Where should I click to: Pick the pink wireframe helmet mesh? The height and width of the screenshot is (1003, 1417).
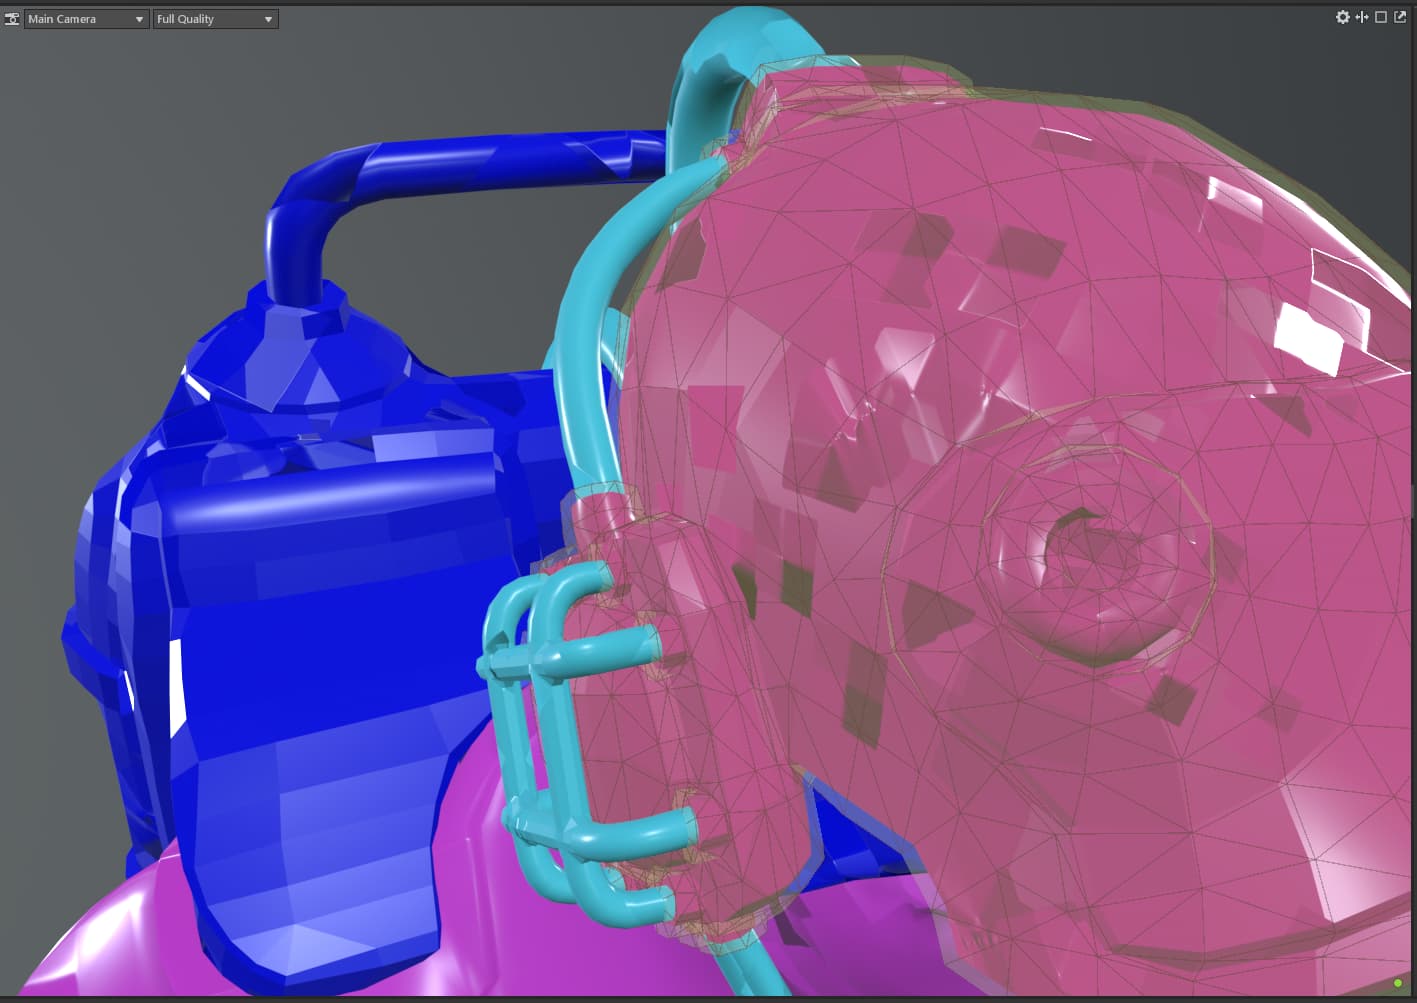[x=900, y=300]
